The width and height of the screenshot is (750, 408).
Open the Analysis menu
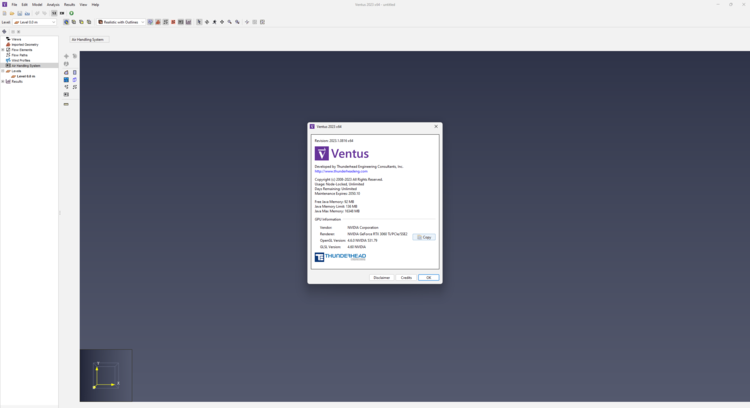click(x=52, y=4)
